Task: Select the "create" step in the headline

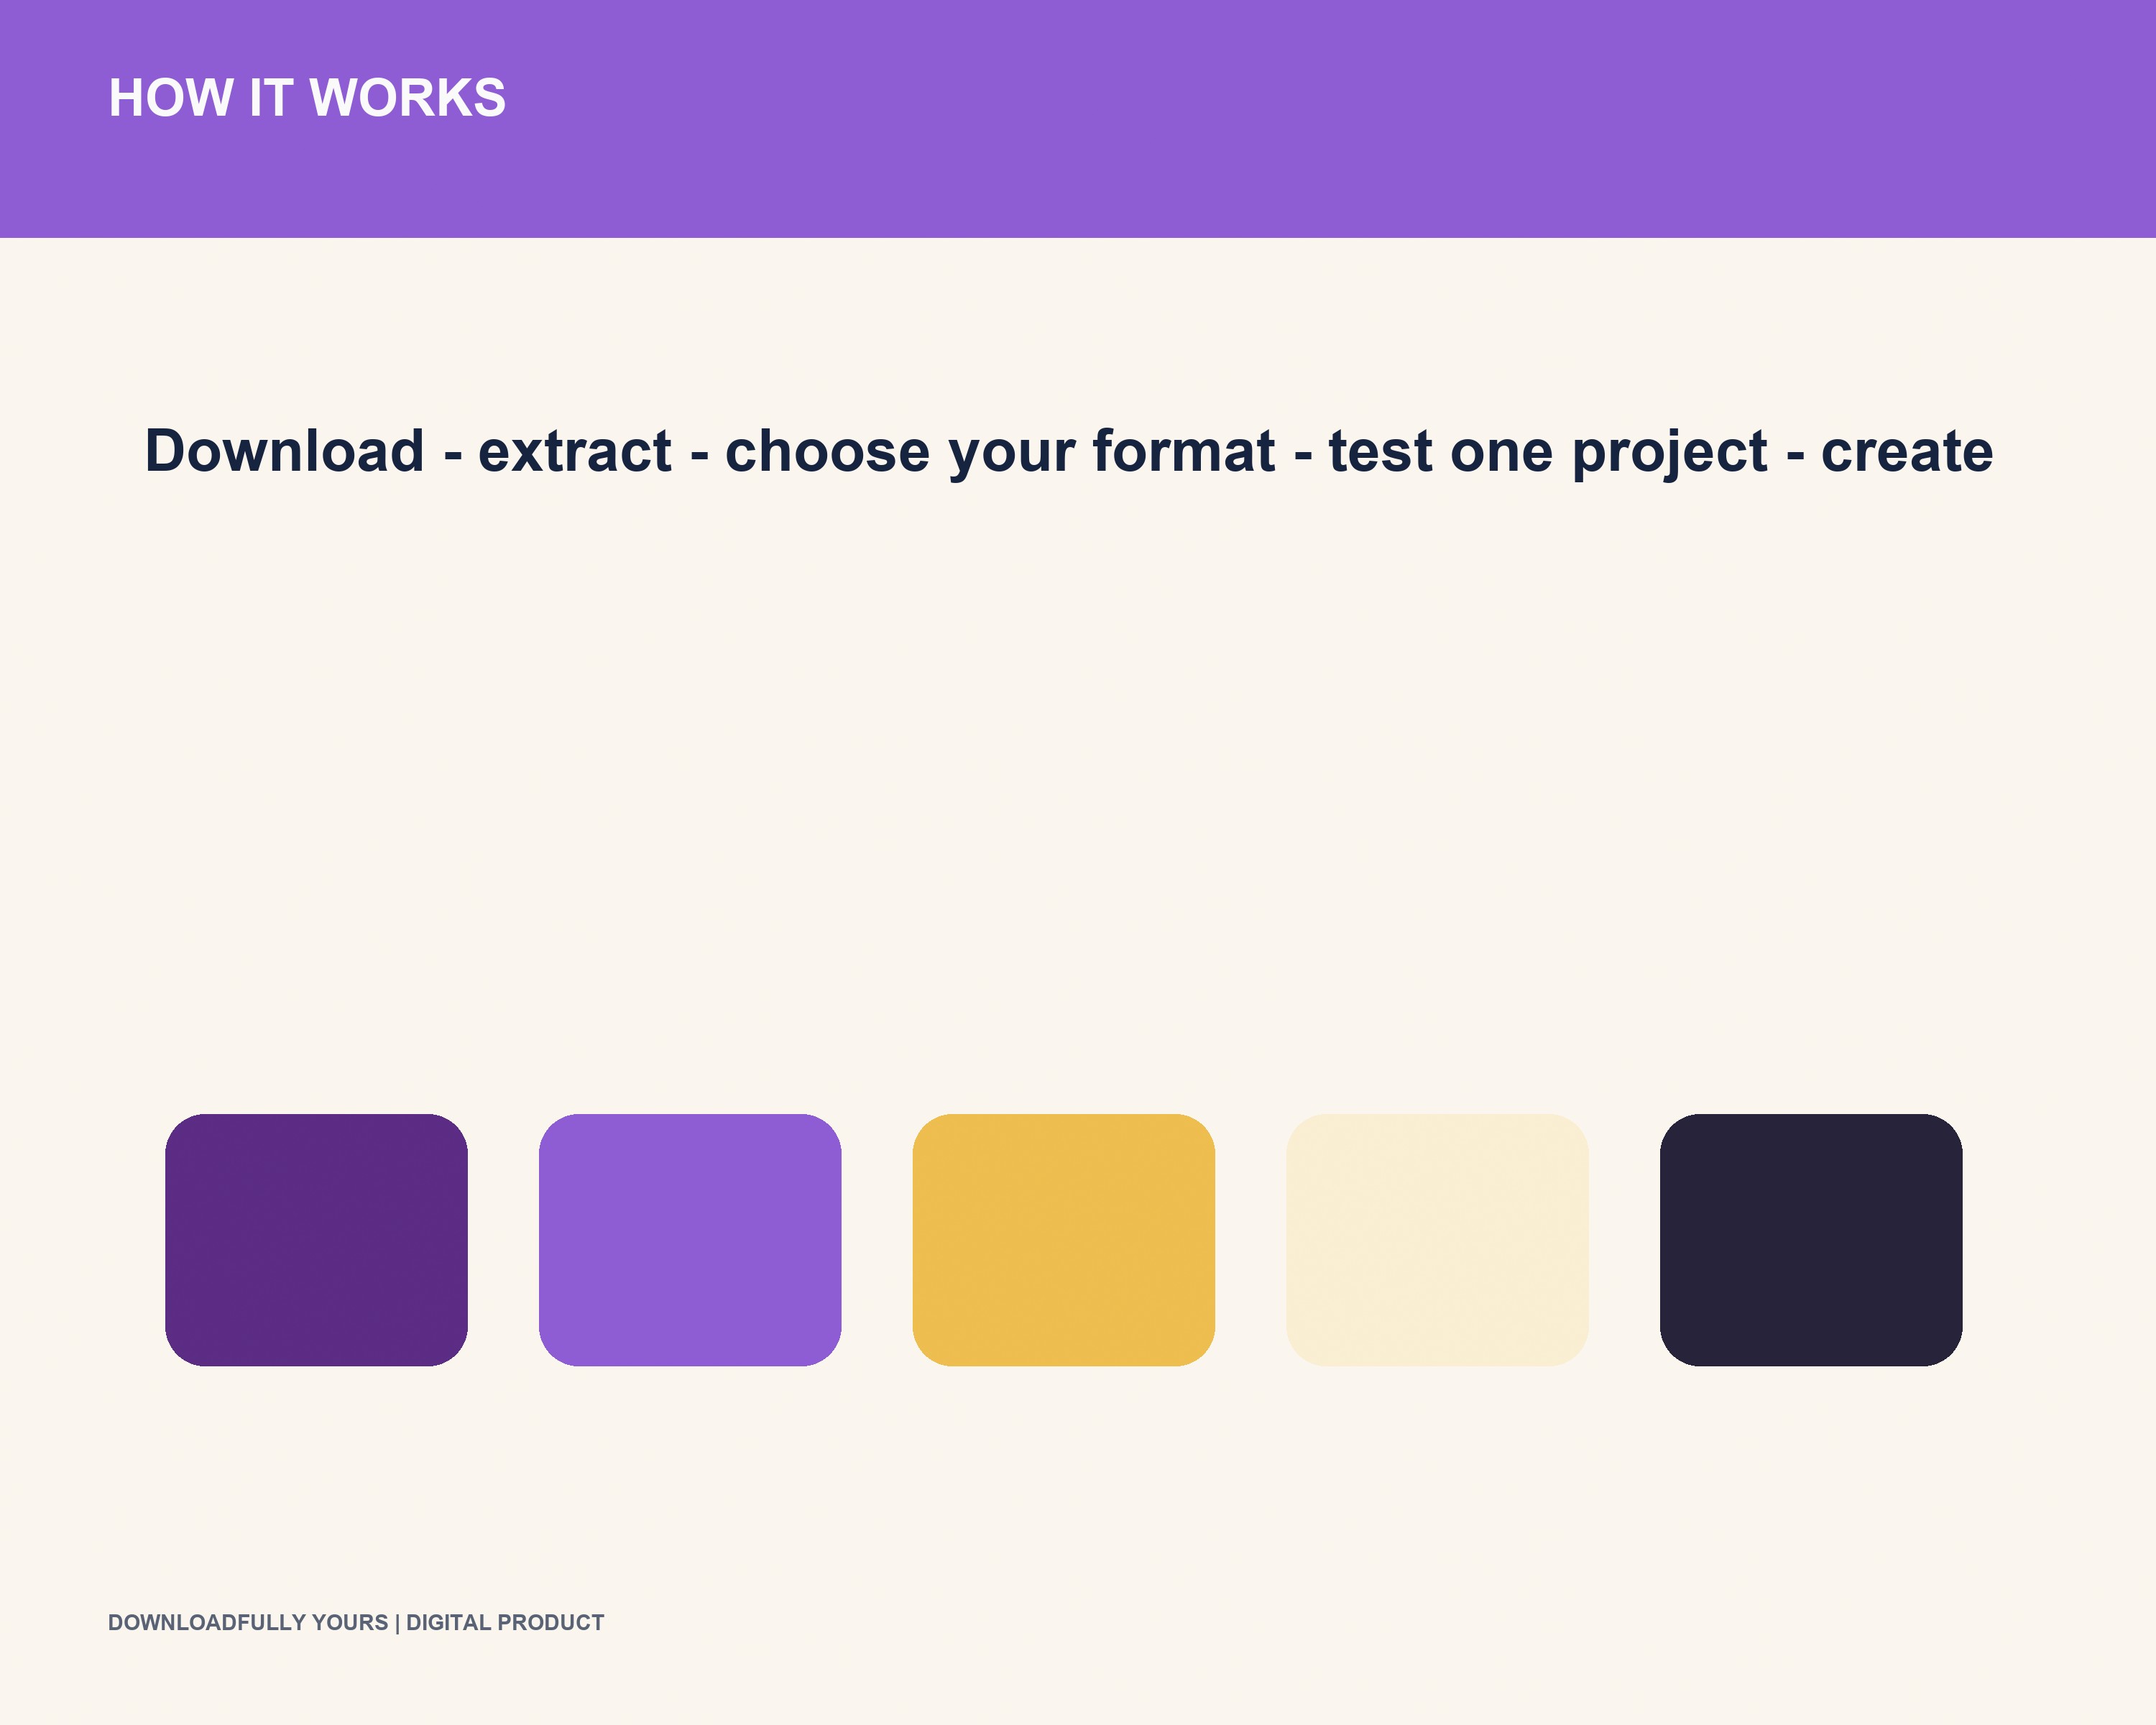Action: pyautogui.click(x=1907, y=451)
